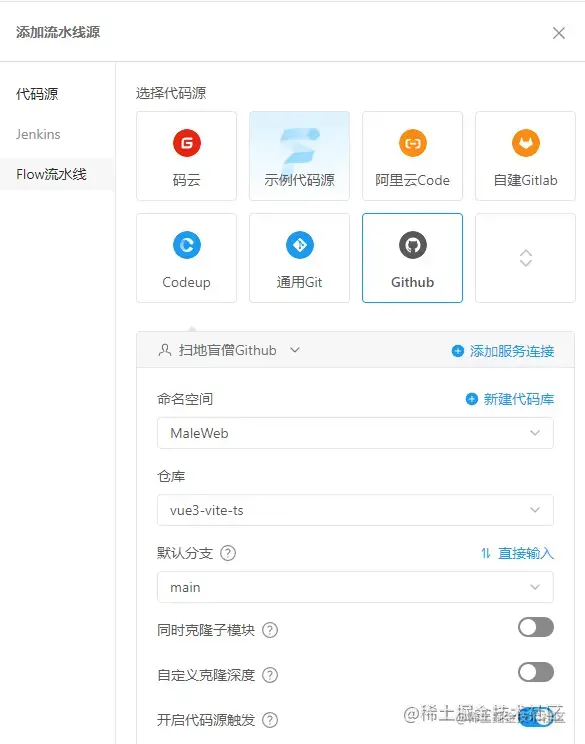Click the chevron arrow in the main branch field
This screenshot has height=744, width=585.
coord(535,587)
